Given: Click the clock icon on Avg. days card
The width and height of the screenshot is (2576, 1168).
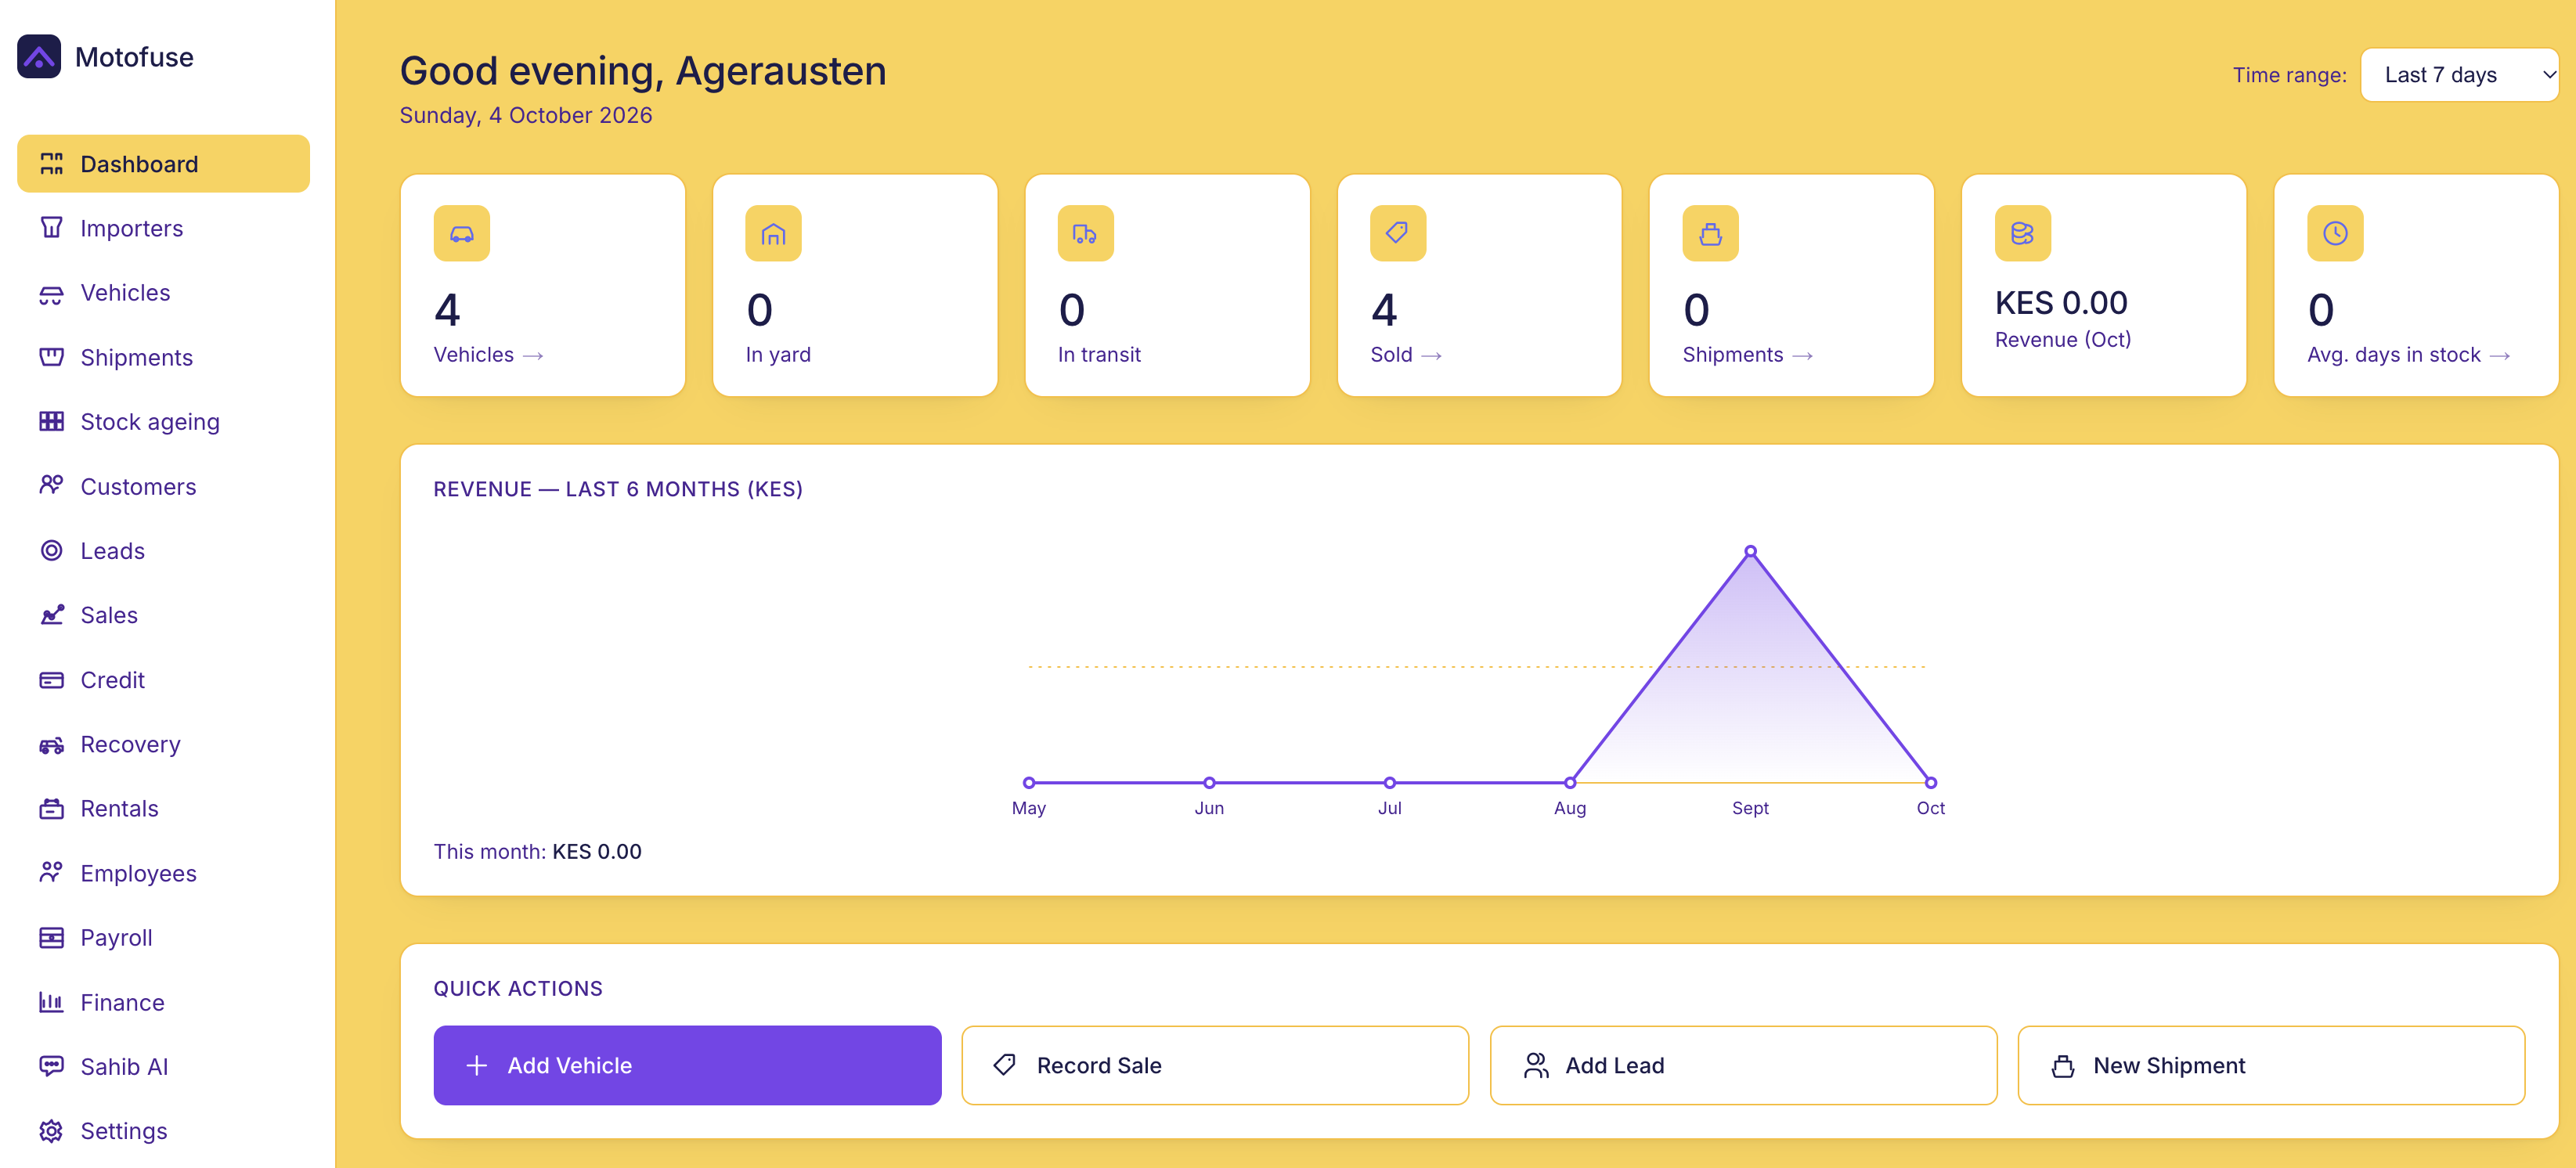Looking at the screenshot, I should 2334,233.
